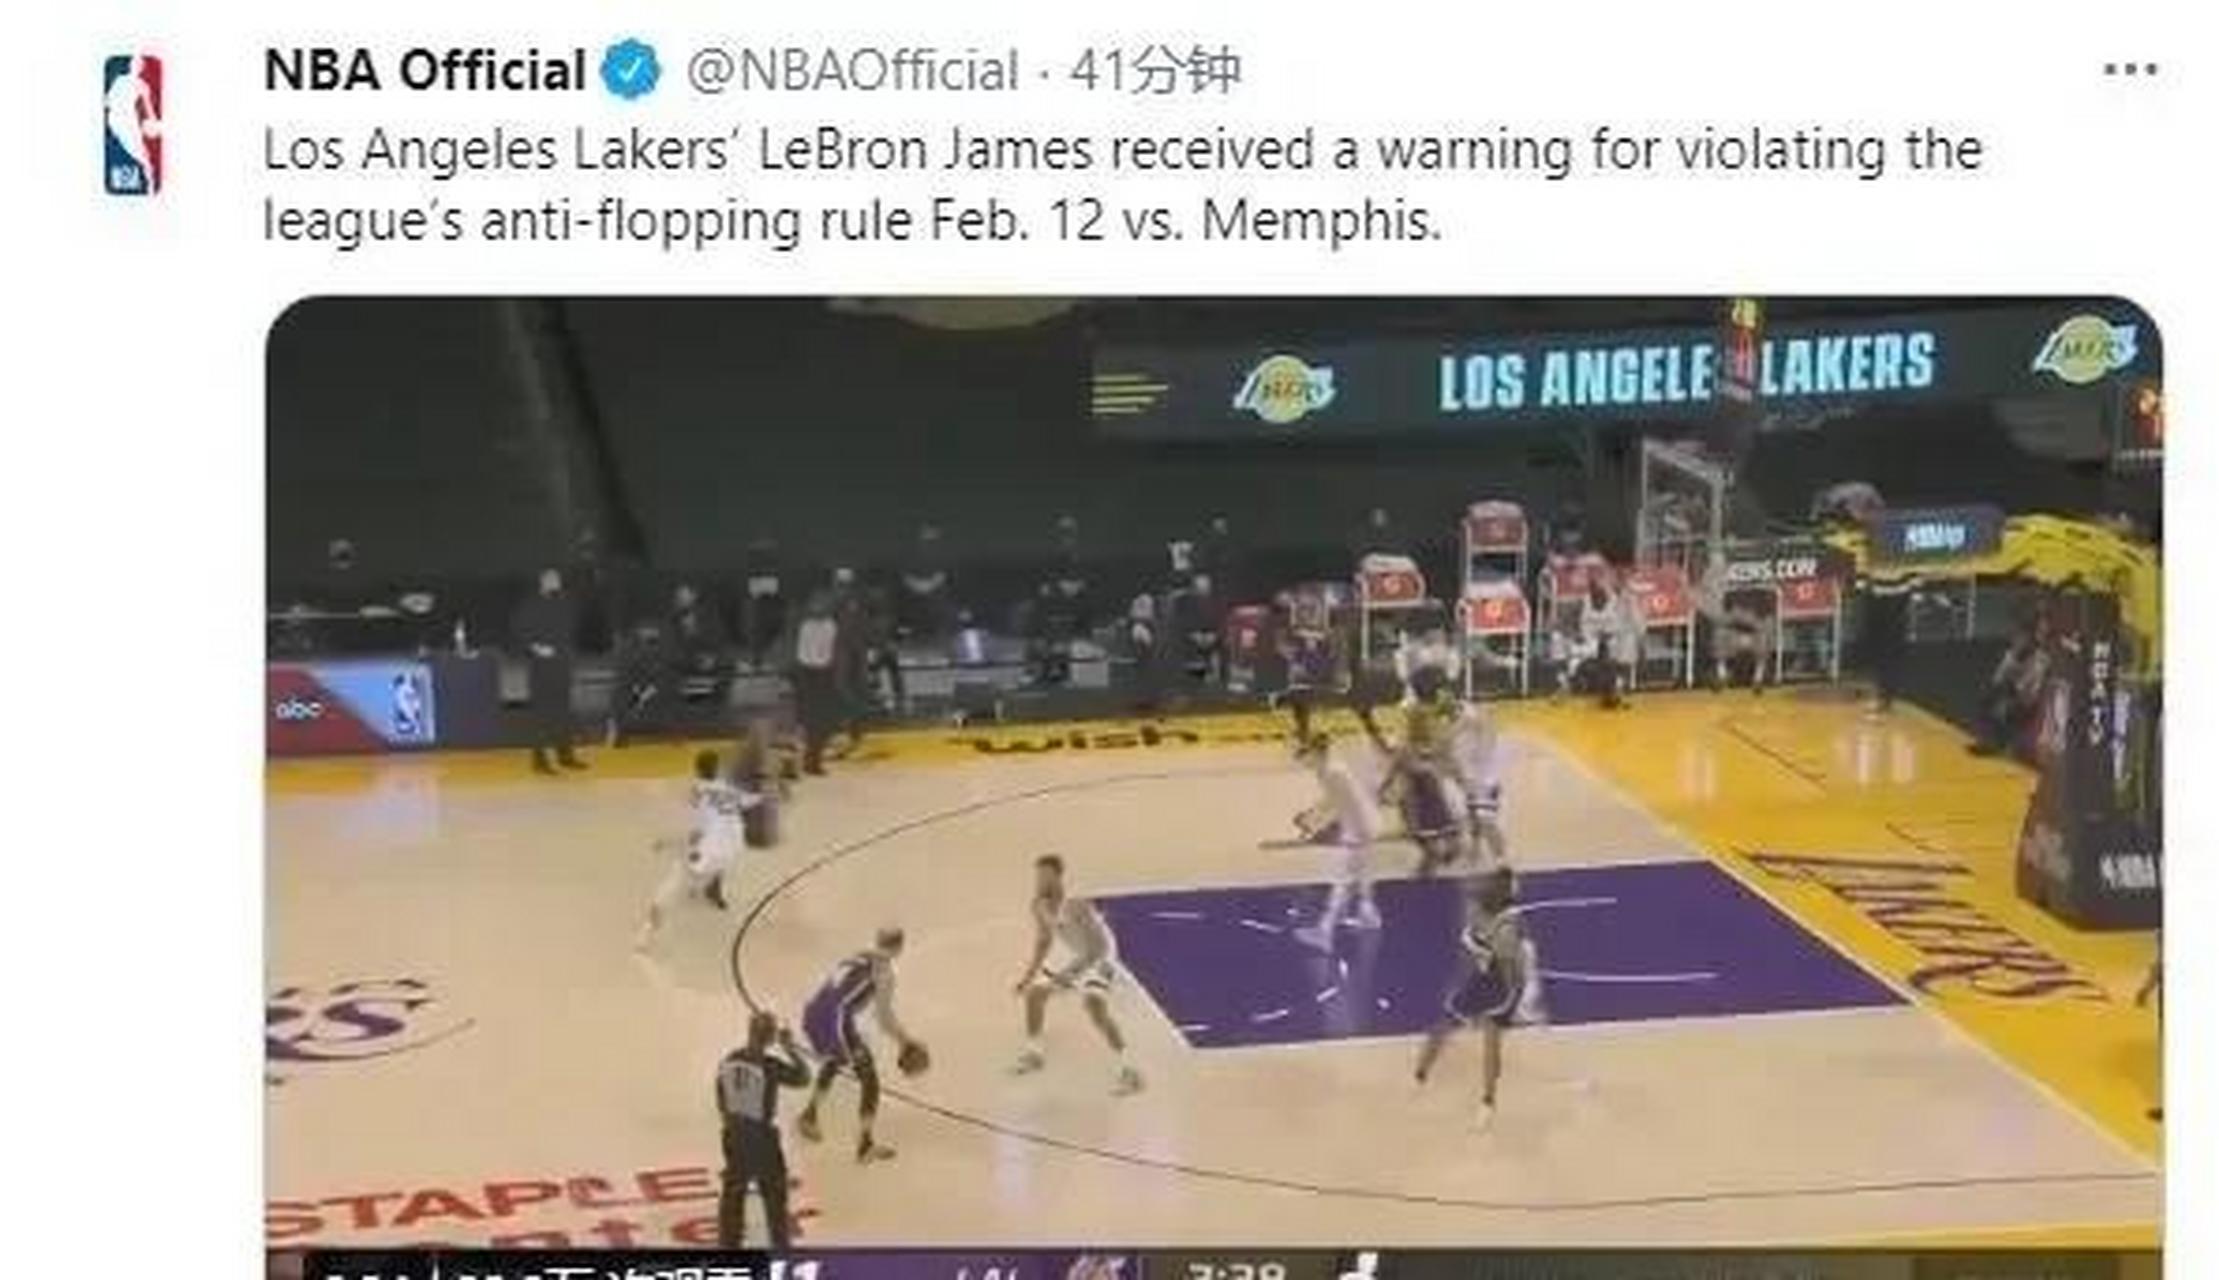Click the game clock reading 3:38
This screenshot has height=1280, width=2219.
[1237, 1271]
